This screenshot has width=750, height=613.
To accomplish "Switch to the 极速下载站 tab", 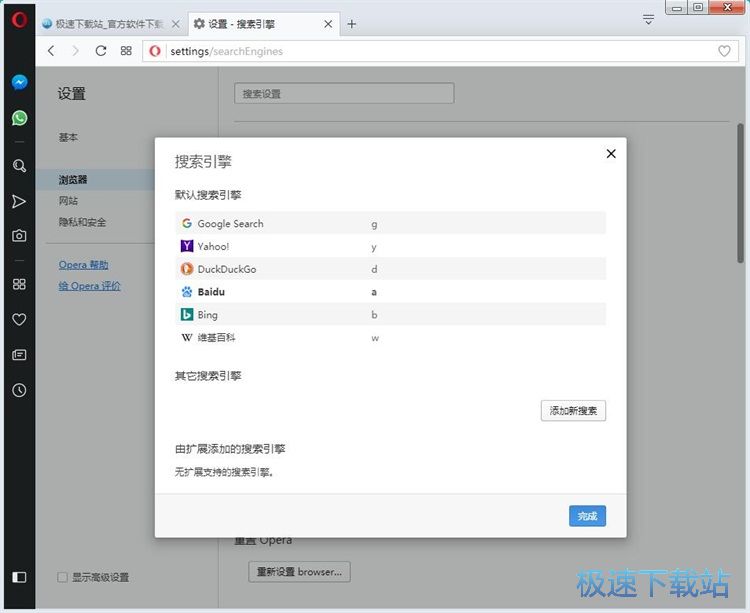I will click(112, 24).
